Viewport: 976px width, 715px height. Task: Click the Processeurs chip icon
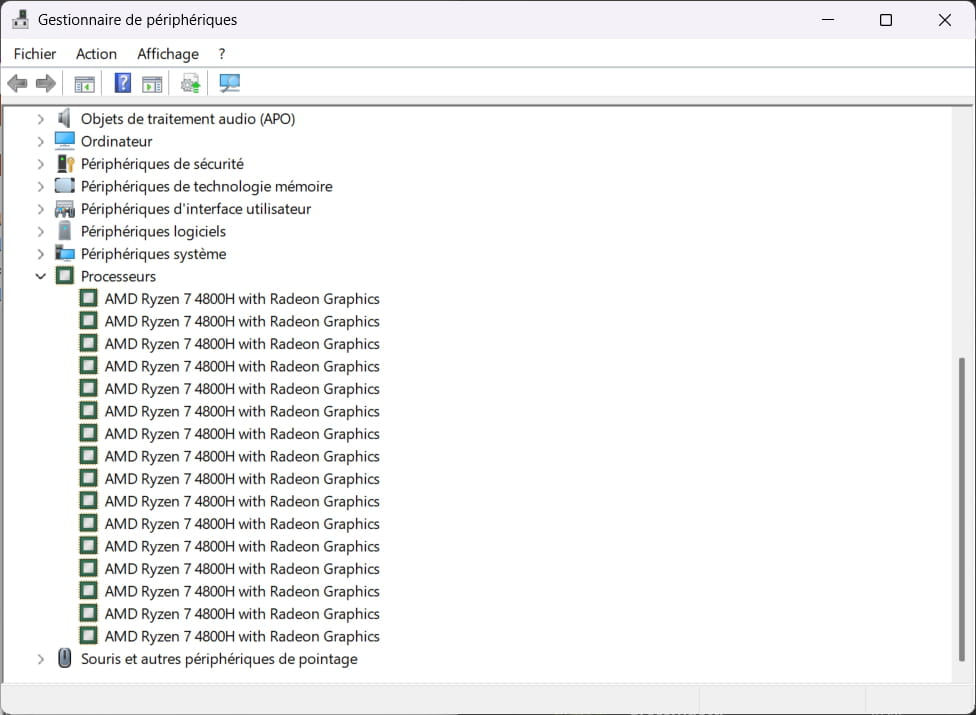(65, 276)
